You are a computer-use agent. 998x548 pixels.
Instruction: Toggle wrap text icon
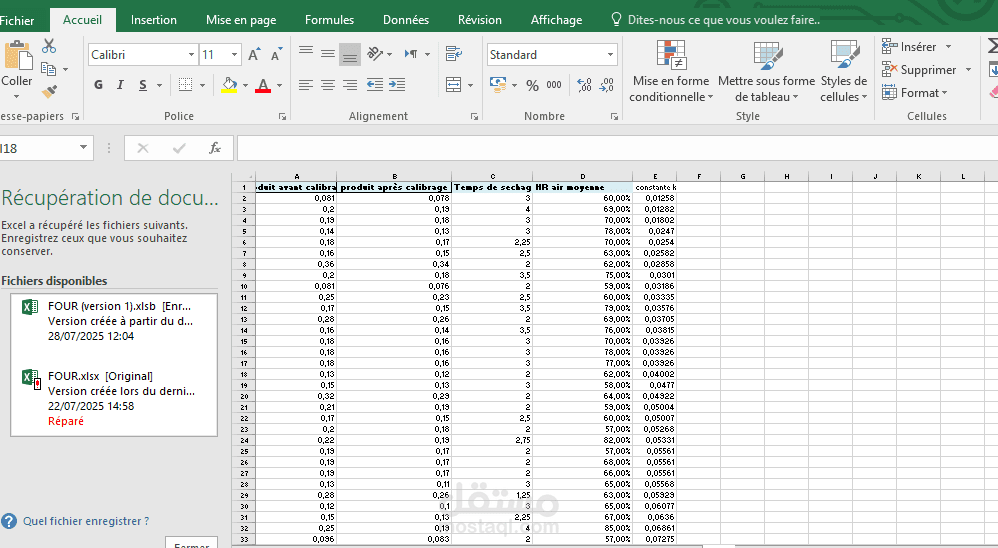pos(454,54)
